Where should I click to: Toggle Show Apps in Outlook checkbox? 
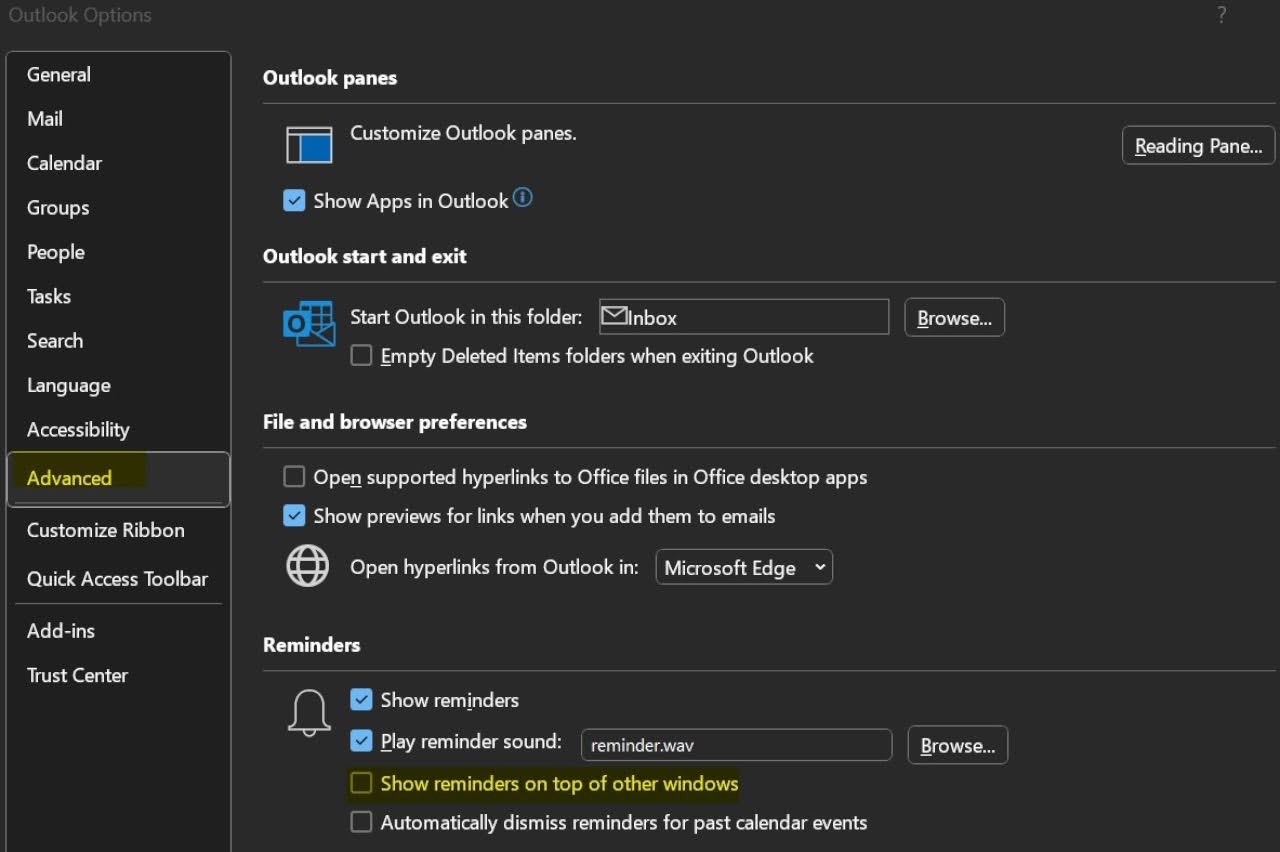tap(294, 201)
